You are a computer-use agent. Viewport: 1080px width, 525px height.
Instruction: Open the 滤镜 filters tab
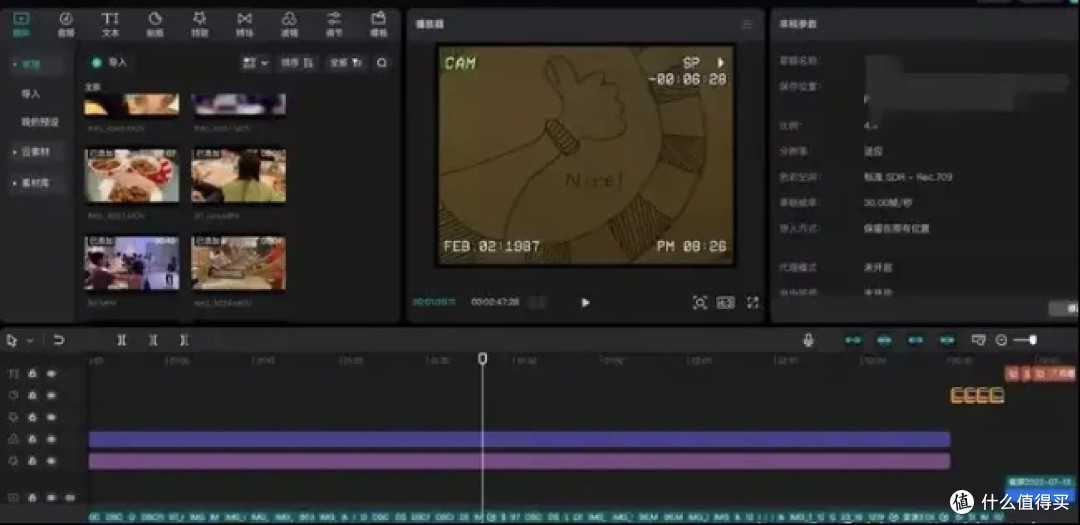289,23
